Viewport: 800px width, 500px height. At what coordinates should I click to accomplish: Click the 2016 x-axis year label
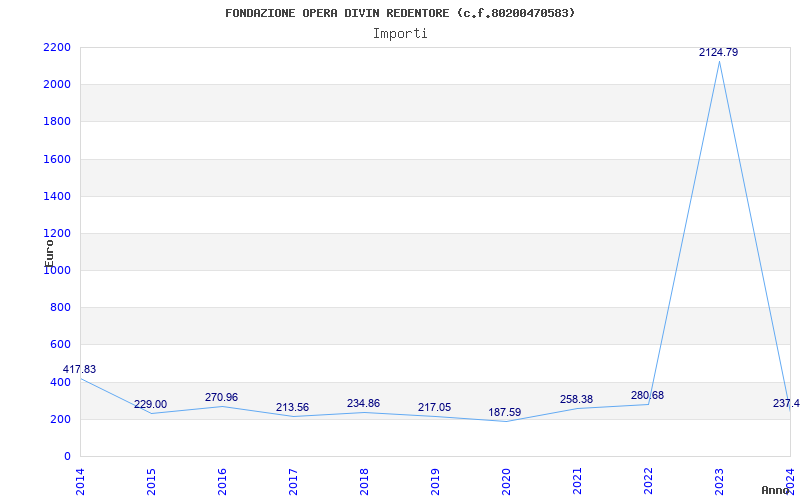[222, 481]
